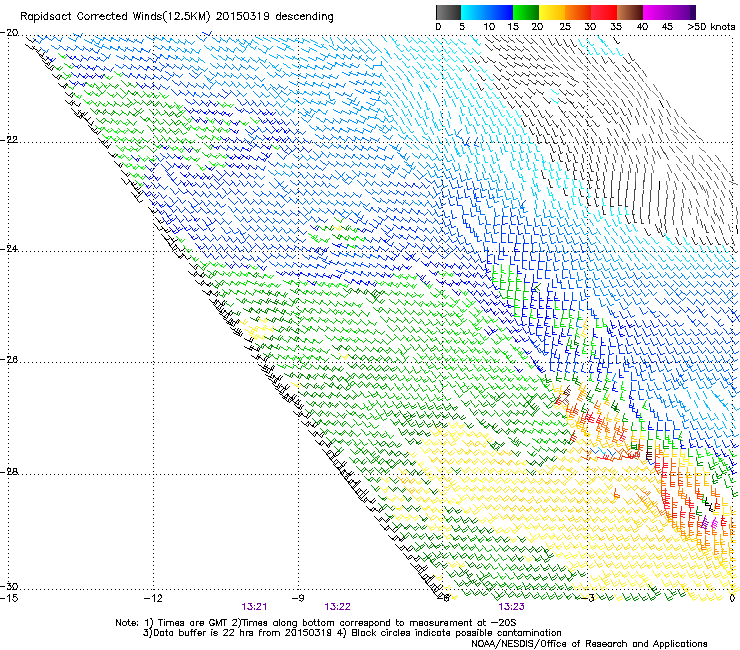
Task: Click the NOAA/NESDIS credit line
Action: tap(589, 644)
